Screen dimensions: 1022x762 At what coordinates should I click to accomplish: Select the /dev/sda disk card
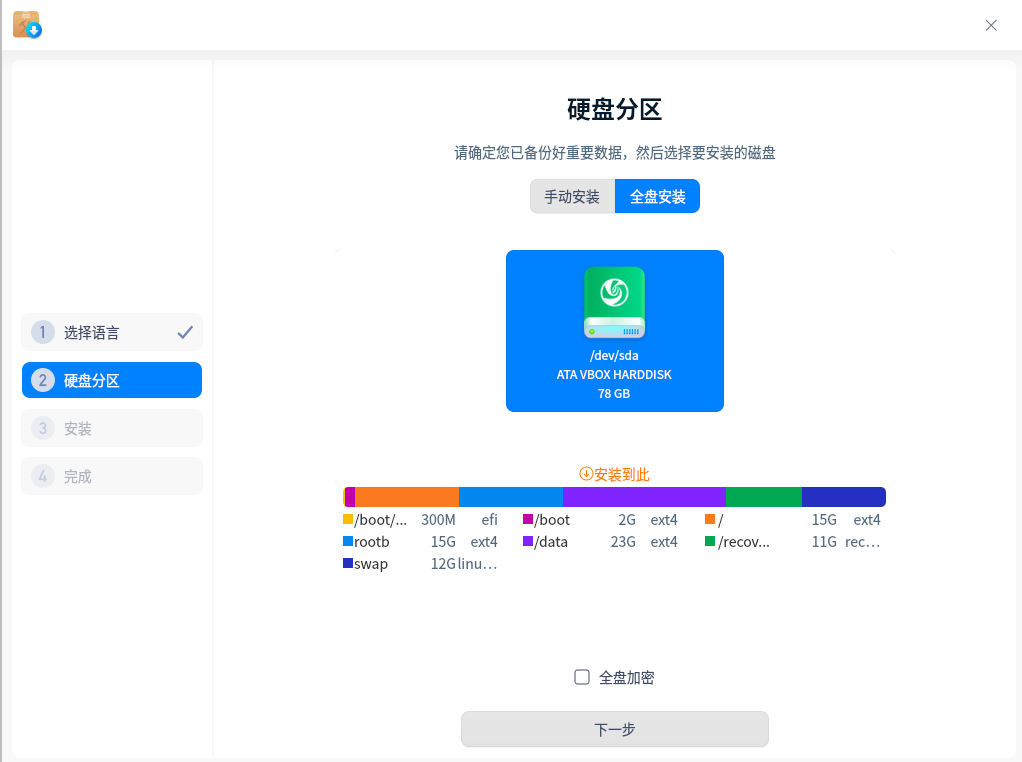click(x=615, y=330)
